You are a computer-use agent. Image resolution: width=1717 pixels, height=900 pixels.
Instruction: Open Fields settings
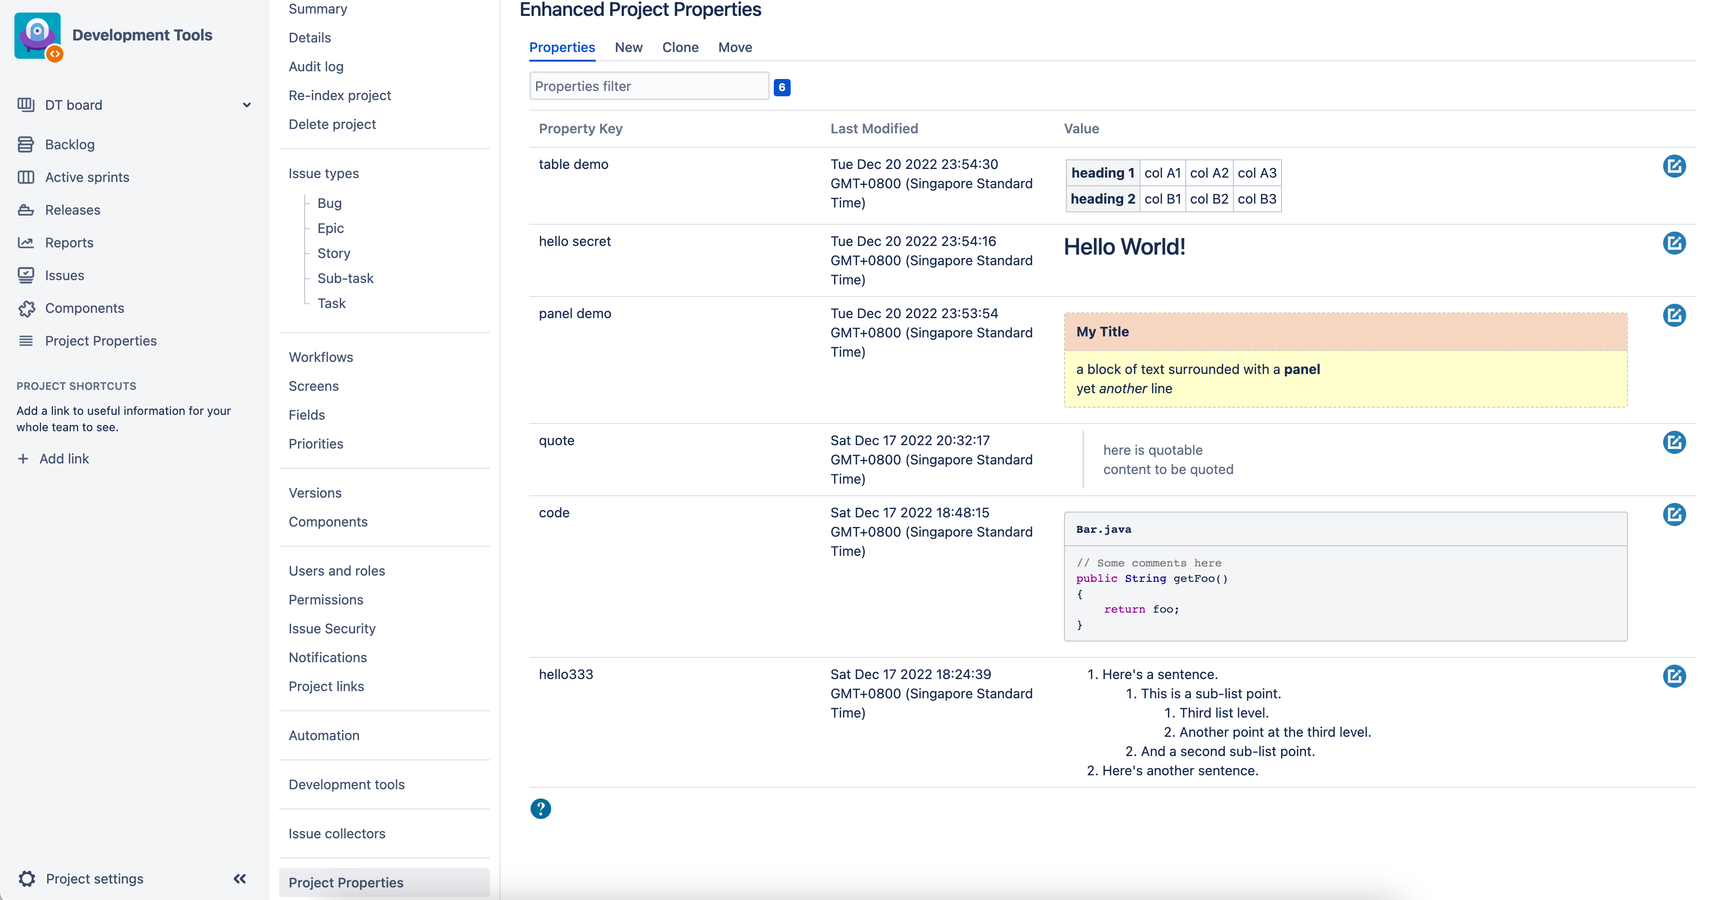pyautogui.click(x=307, y=415)
